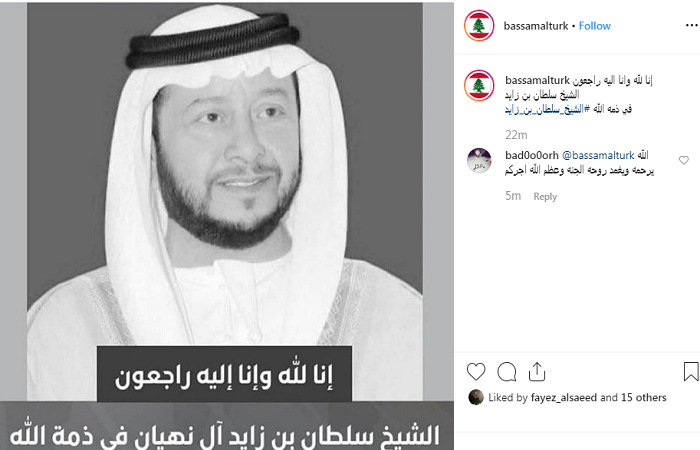This screenshot has height=450, width=700.
Task: Click bassamalturk avatar beside the caption
Action: pos(479,85)
